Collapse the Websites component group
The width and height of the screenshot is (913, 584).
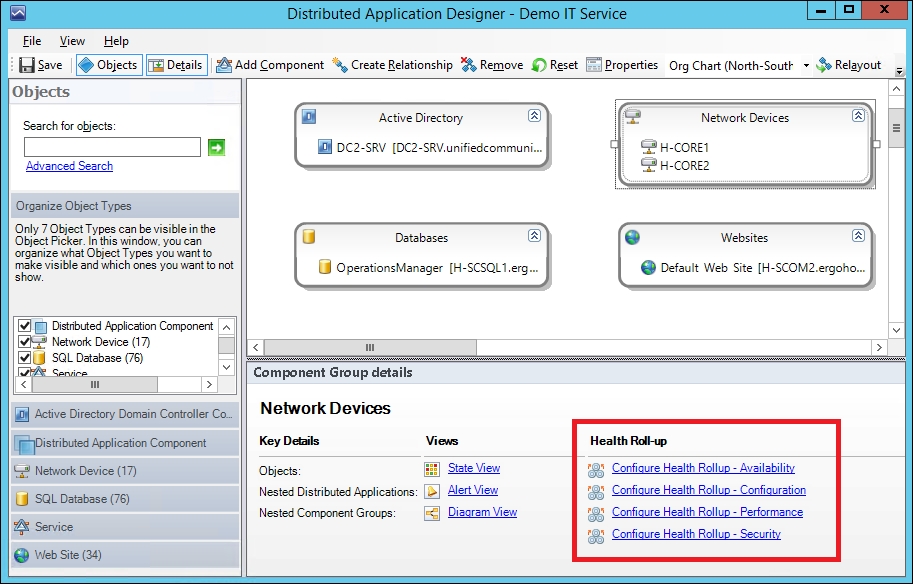coord(858,236)
